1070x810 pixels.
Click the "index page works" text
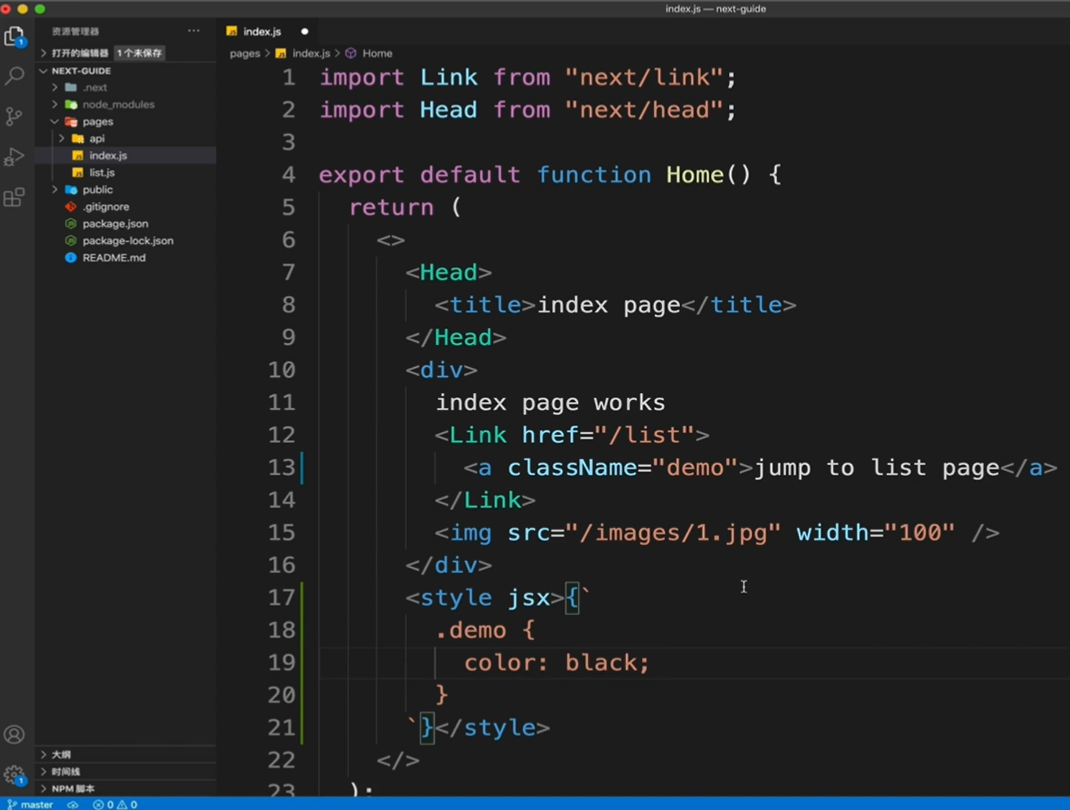coord(551,403)
